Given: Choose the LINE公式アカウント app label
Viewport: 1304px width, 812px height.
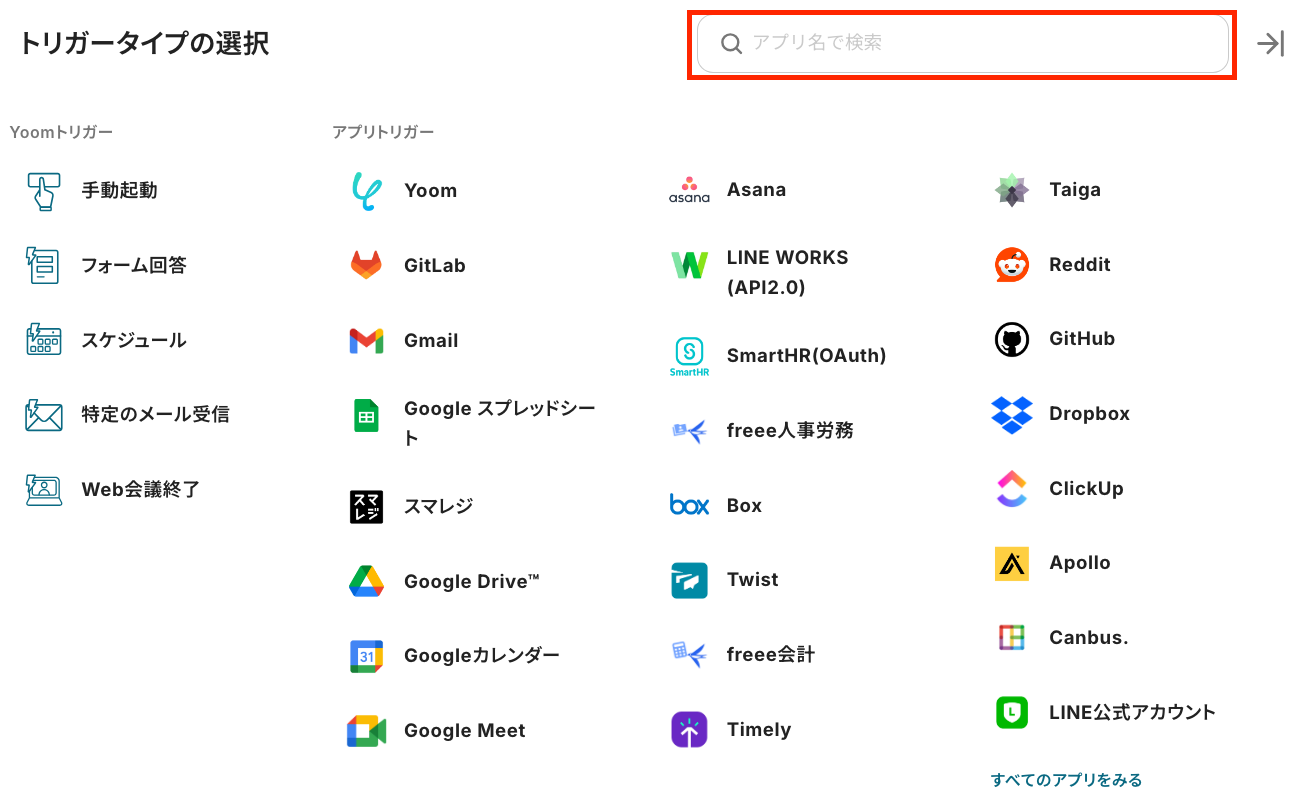Looking at the screenshot, I should pyautogui.click(x=1132, y=712).
